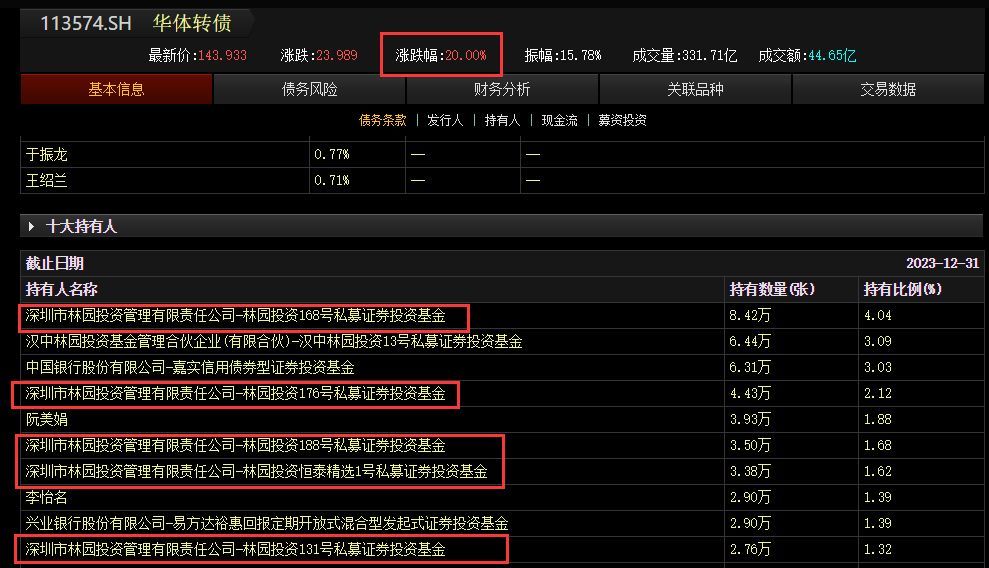Select the 汉中林园投资13号 fund row
Viewport: 989px width, 568px height.
(502, 342)
